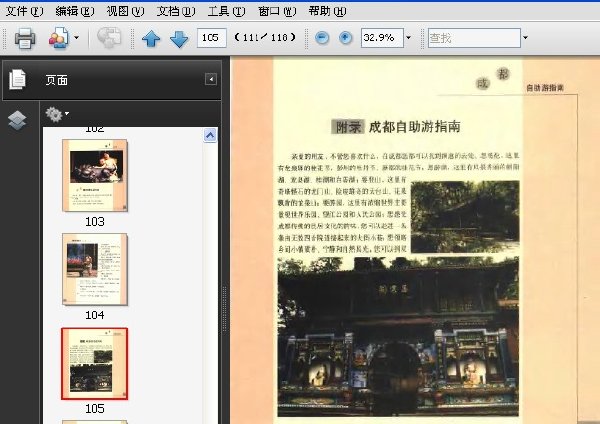Image resolution: width=600 pixels, height=424 pixels.
Task: Expand the collaborate icon dropdown arrow
Action: pyautogui.click(x=76, y=38)
